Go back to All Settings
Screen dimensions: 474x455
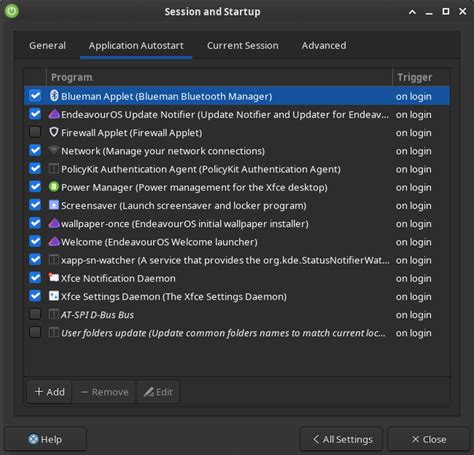pyautogui.click(x=341, y=439)
